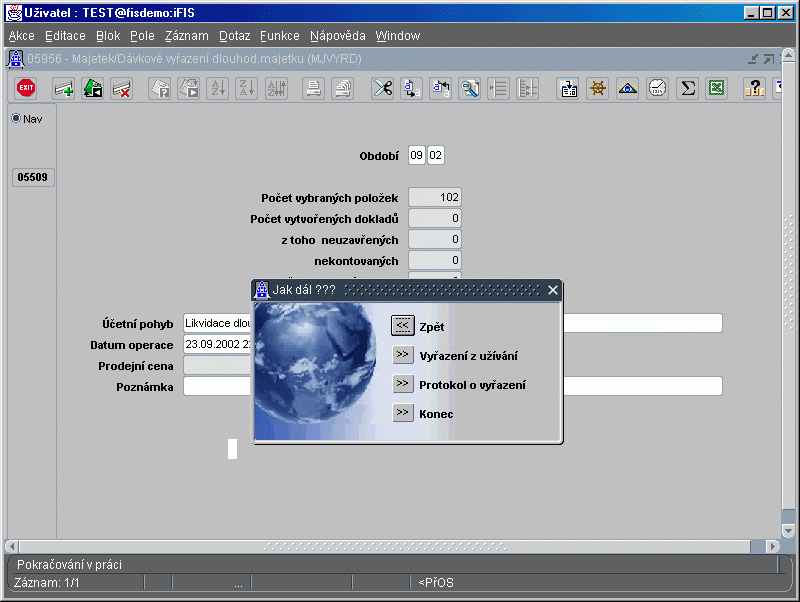Close the Jak dál ??? dialog
Screen dimensions: 800x602
[553, 290]
